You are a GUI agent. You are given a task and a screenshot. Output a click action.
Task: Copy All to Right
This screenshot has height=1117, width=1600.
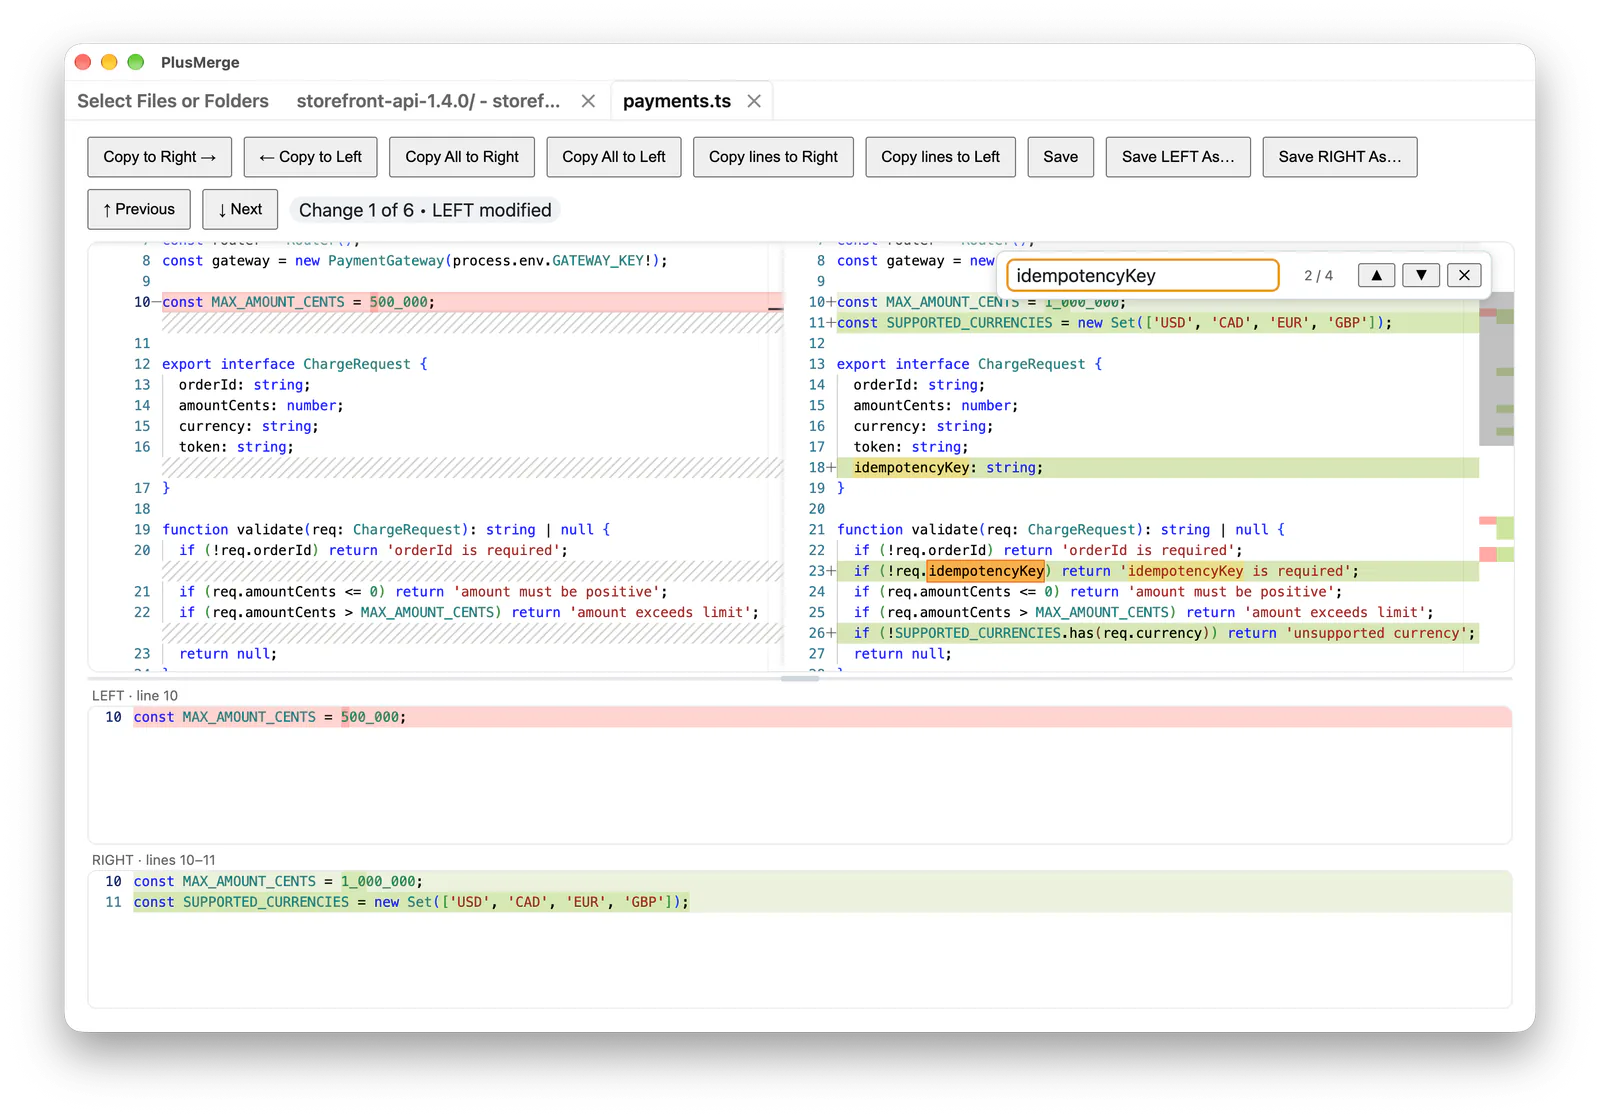[x=462, y=157]
